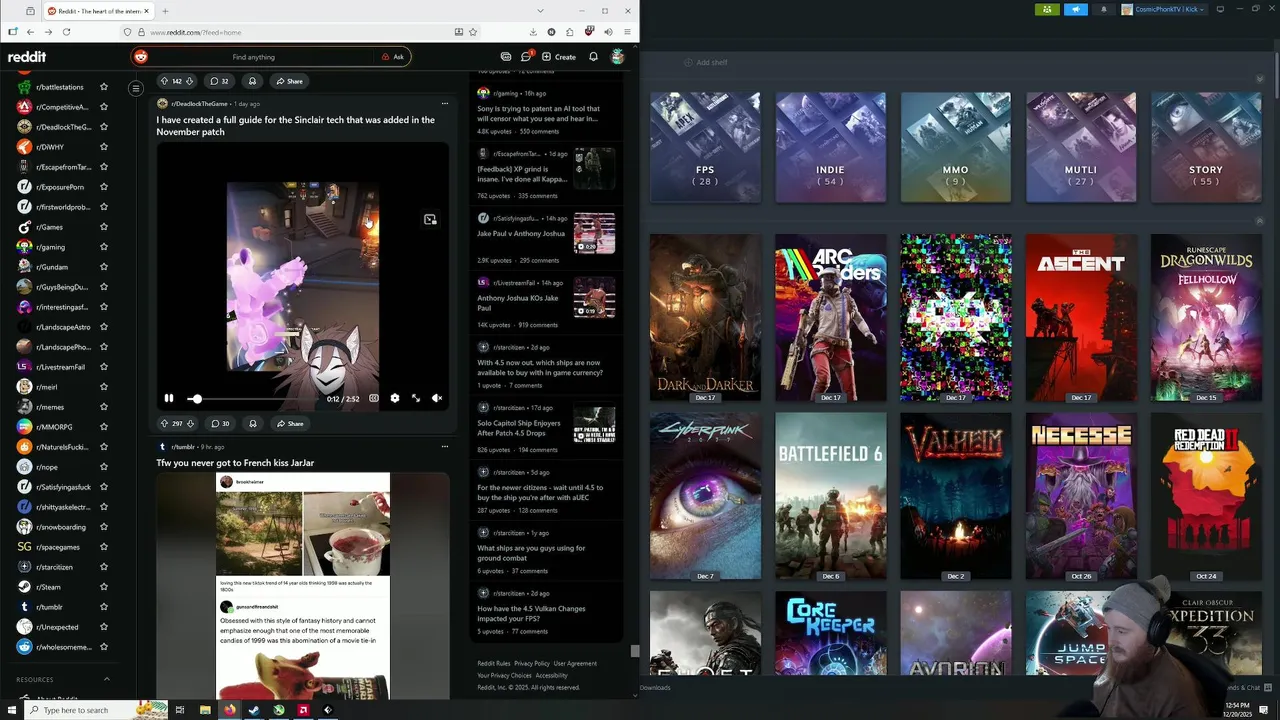
Task: Toggle the Reddit sidebar collapse button
Action: [x=136, y=88]
